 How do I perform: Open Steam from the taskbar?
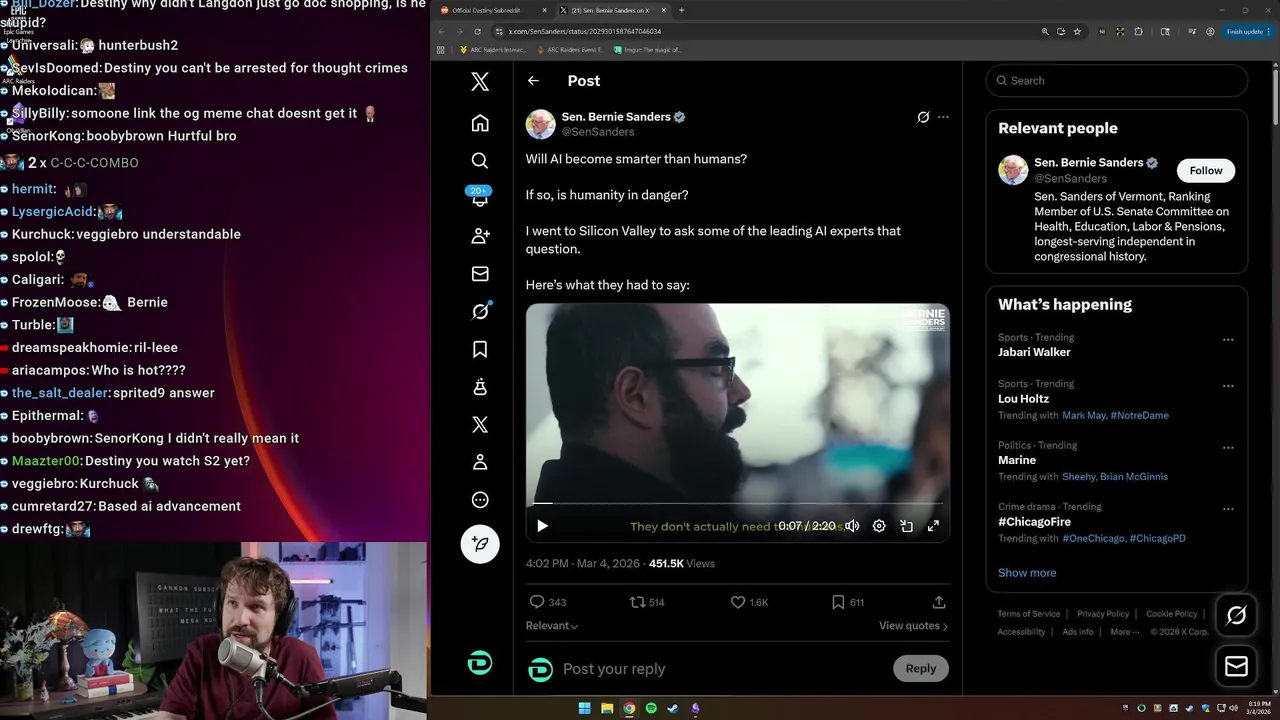[673, 709]
